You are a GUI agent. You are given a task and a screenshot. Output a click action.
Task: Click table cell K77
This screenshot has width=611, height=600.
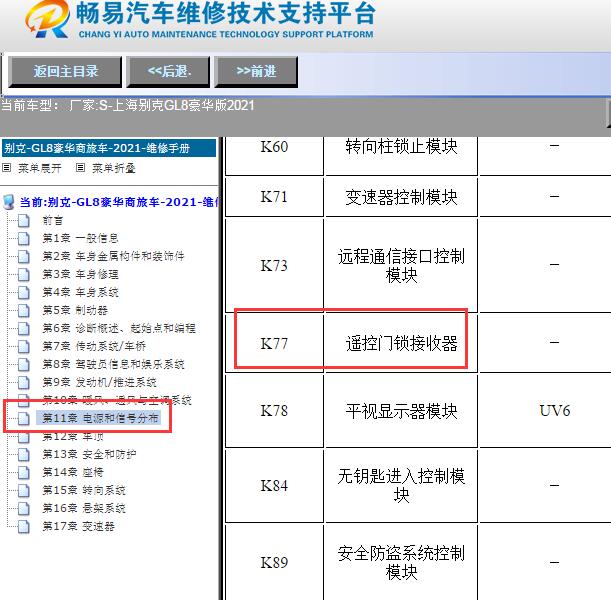point(274,343)
